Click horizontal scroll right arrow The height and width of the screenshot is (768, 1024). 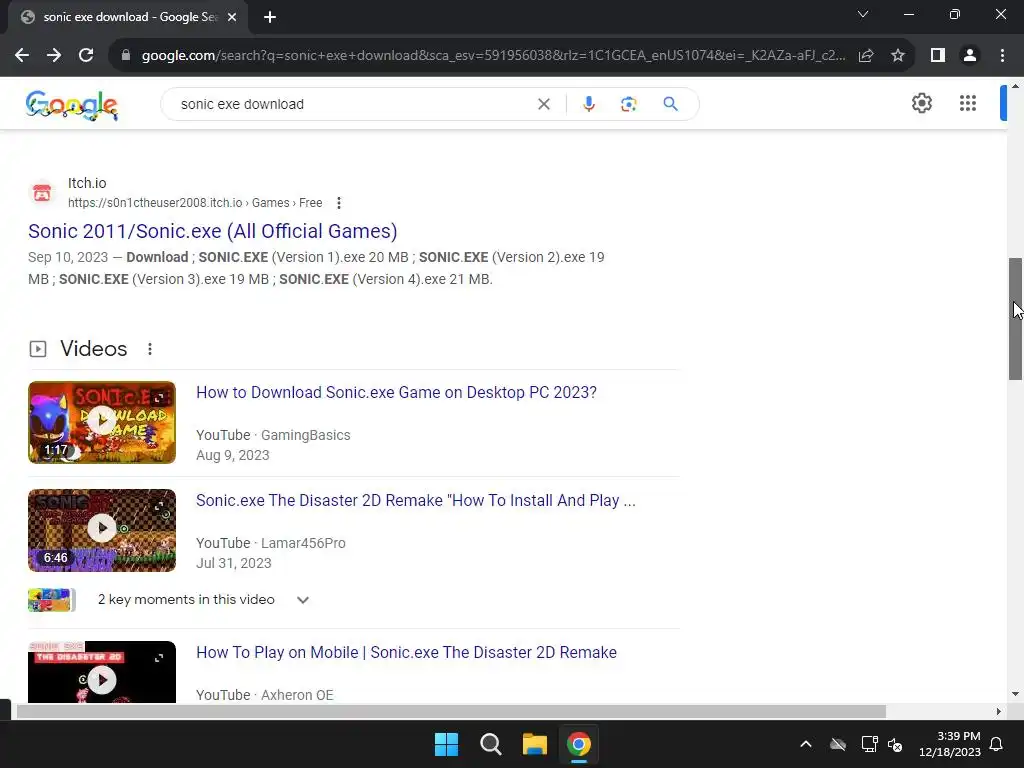[999, 711]
